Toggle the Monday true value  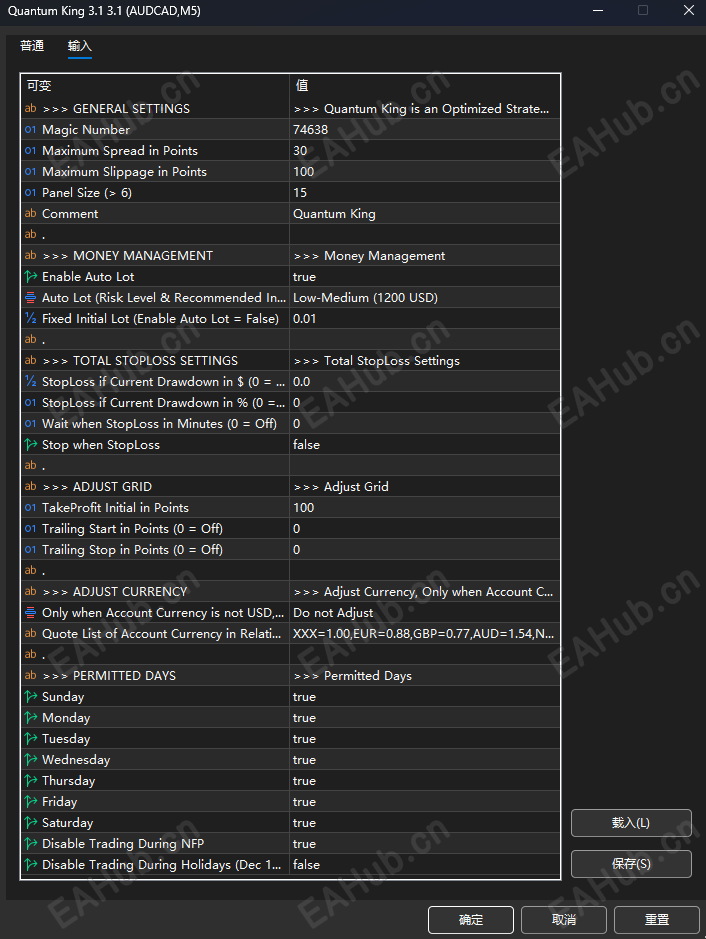pyautogui.click(x=425, y=717)
